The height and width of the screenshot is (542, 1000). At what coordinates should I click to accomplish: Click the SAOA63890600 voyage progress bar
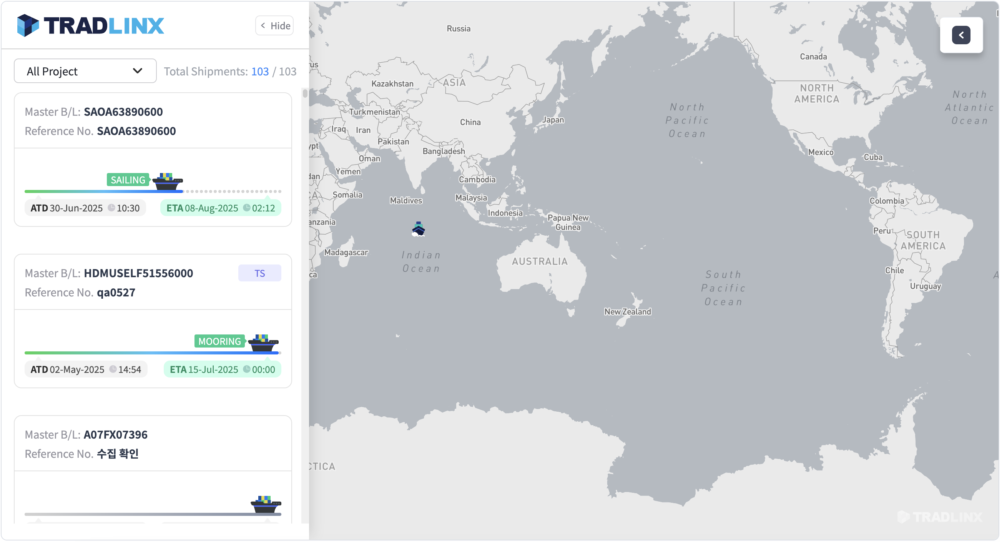(153, 191)
